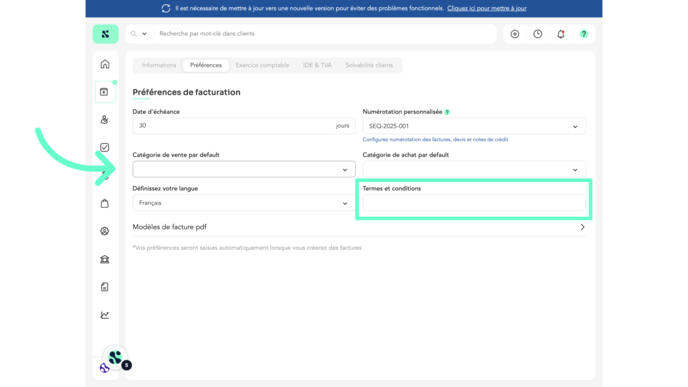Click the green app logo button
688x387 pixels.
[105, 34]
